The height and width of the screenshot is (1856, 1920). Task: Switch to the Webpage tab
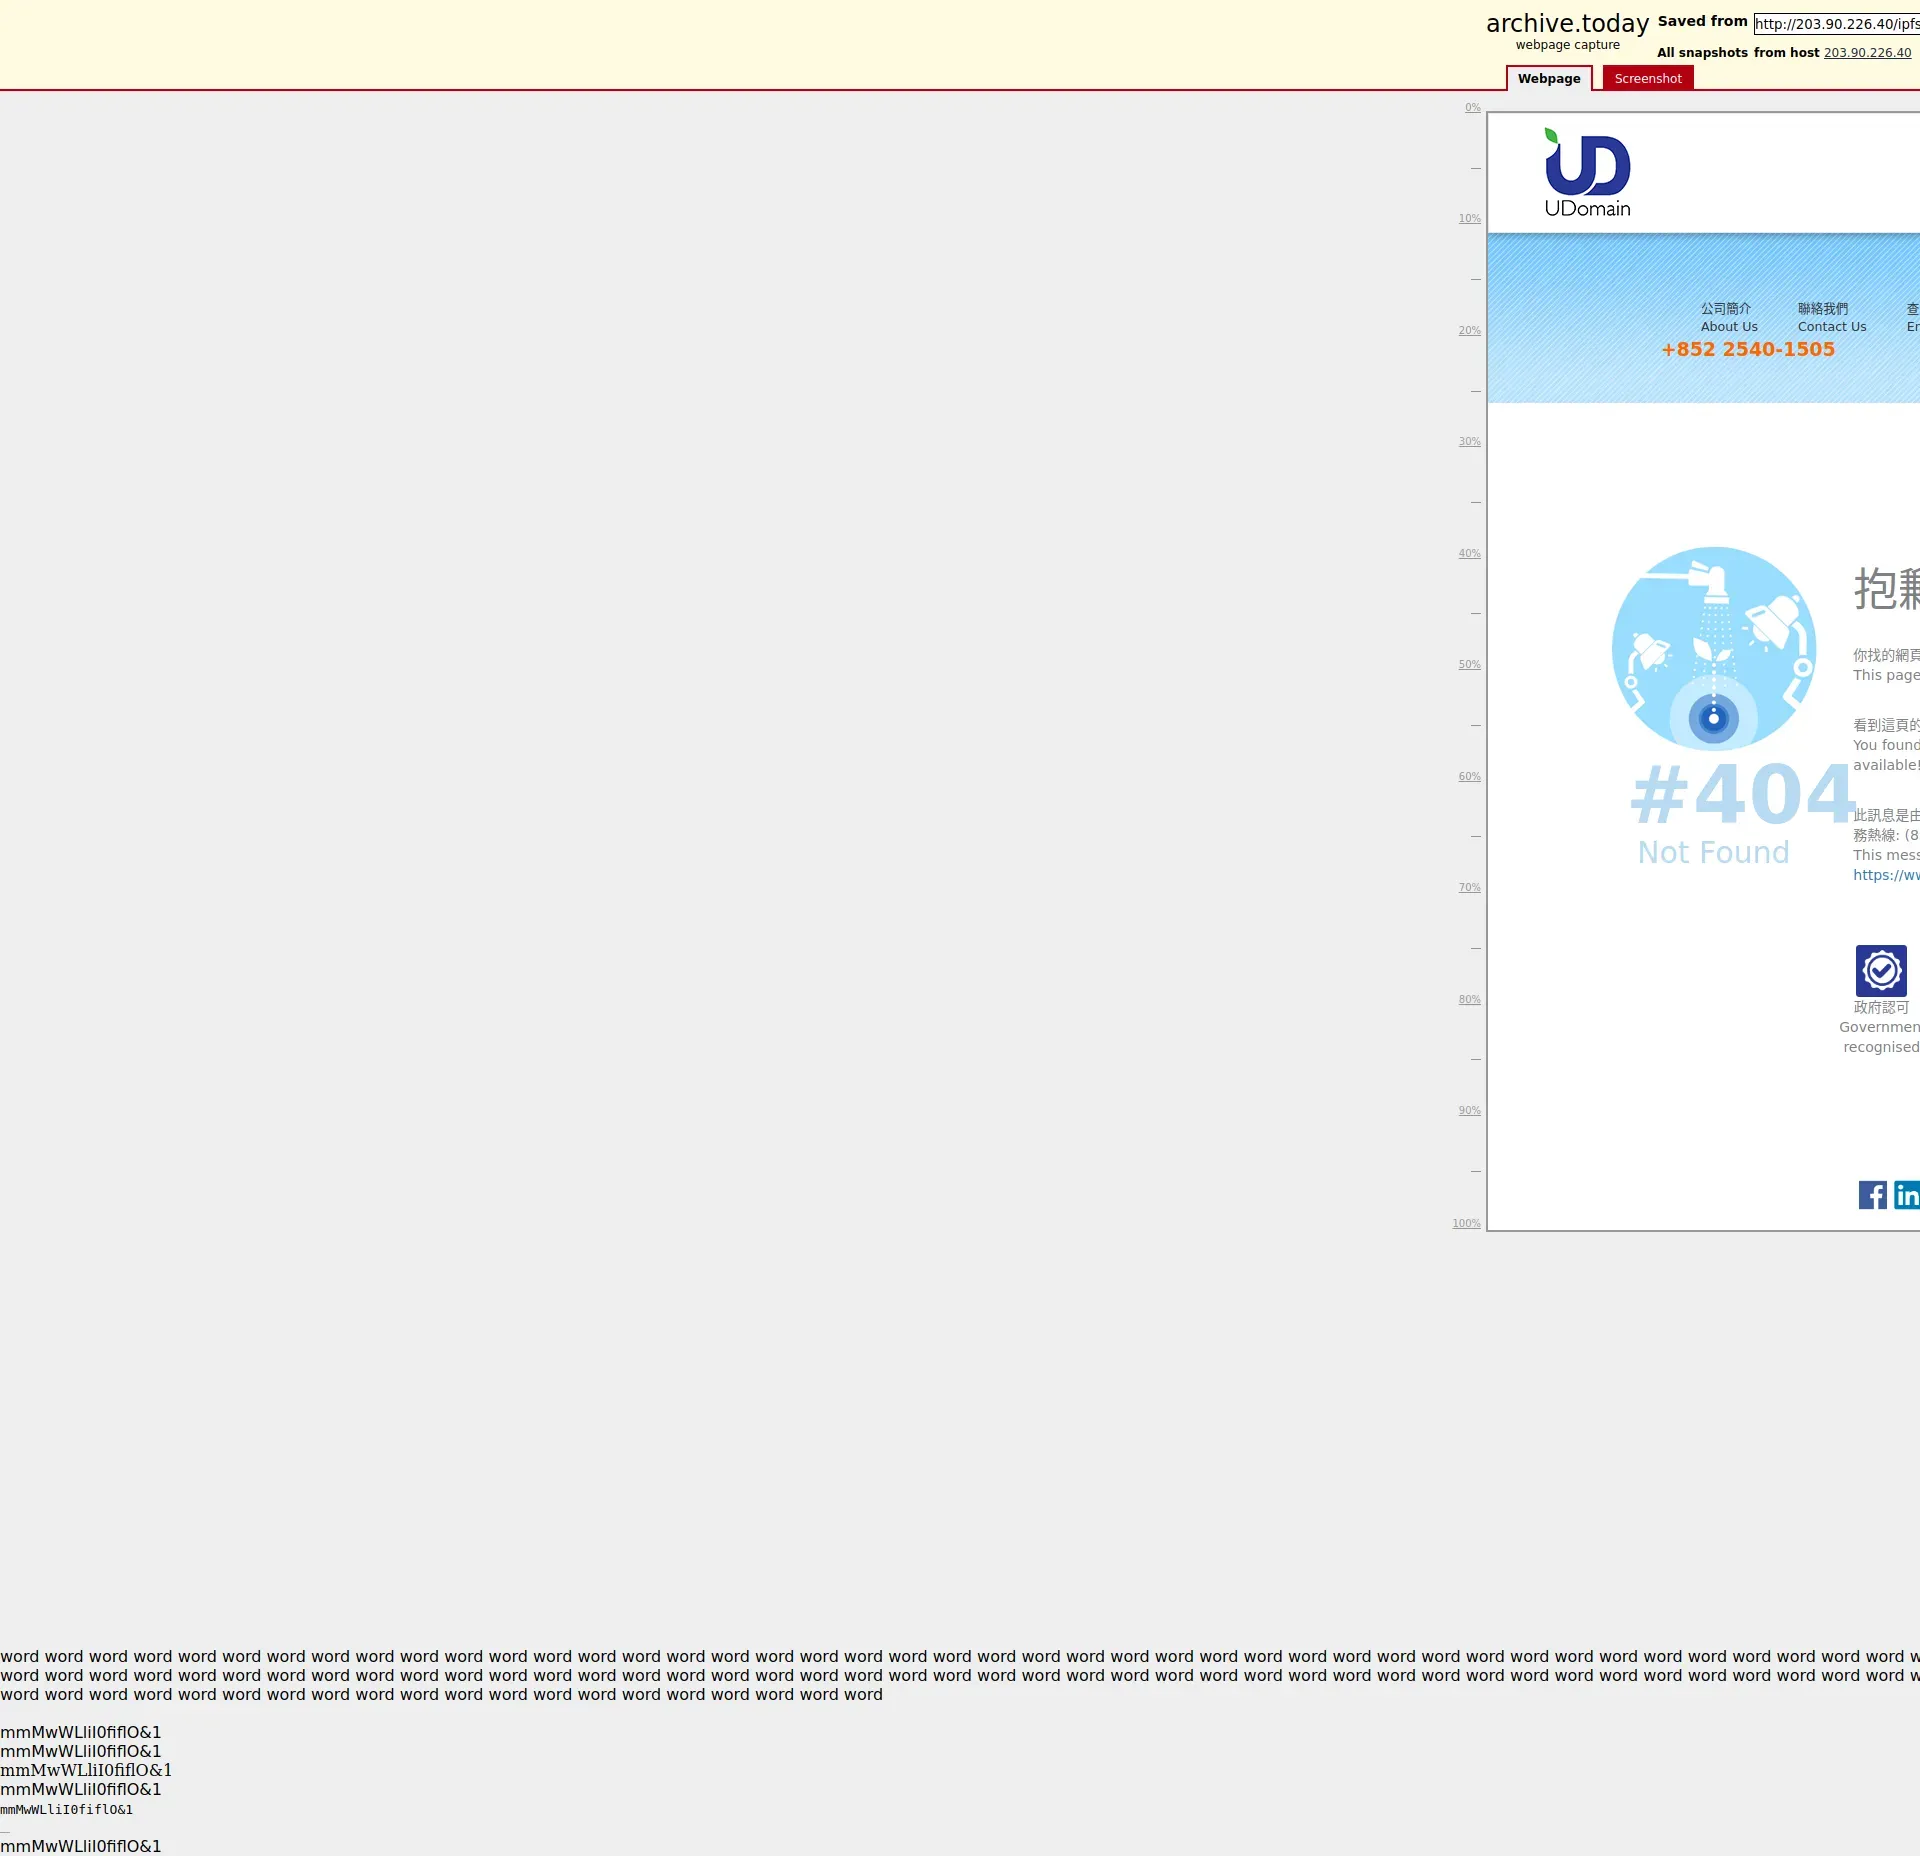click(x=1549, y=78)
